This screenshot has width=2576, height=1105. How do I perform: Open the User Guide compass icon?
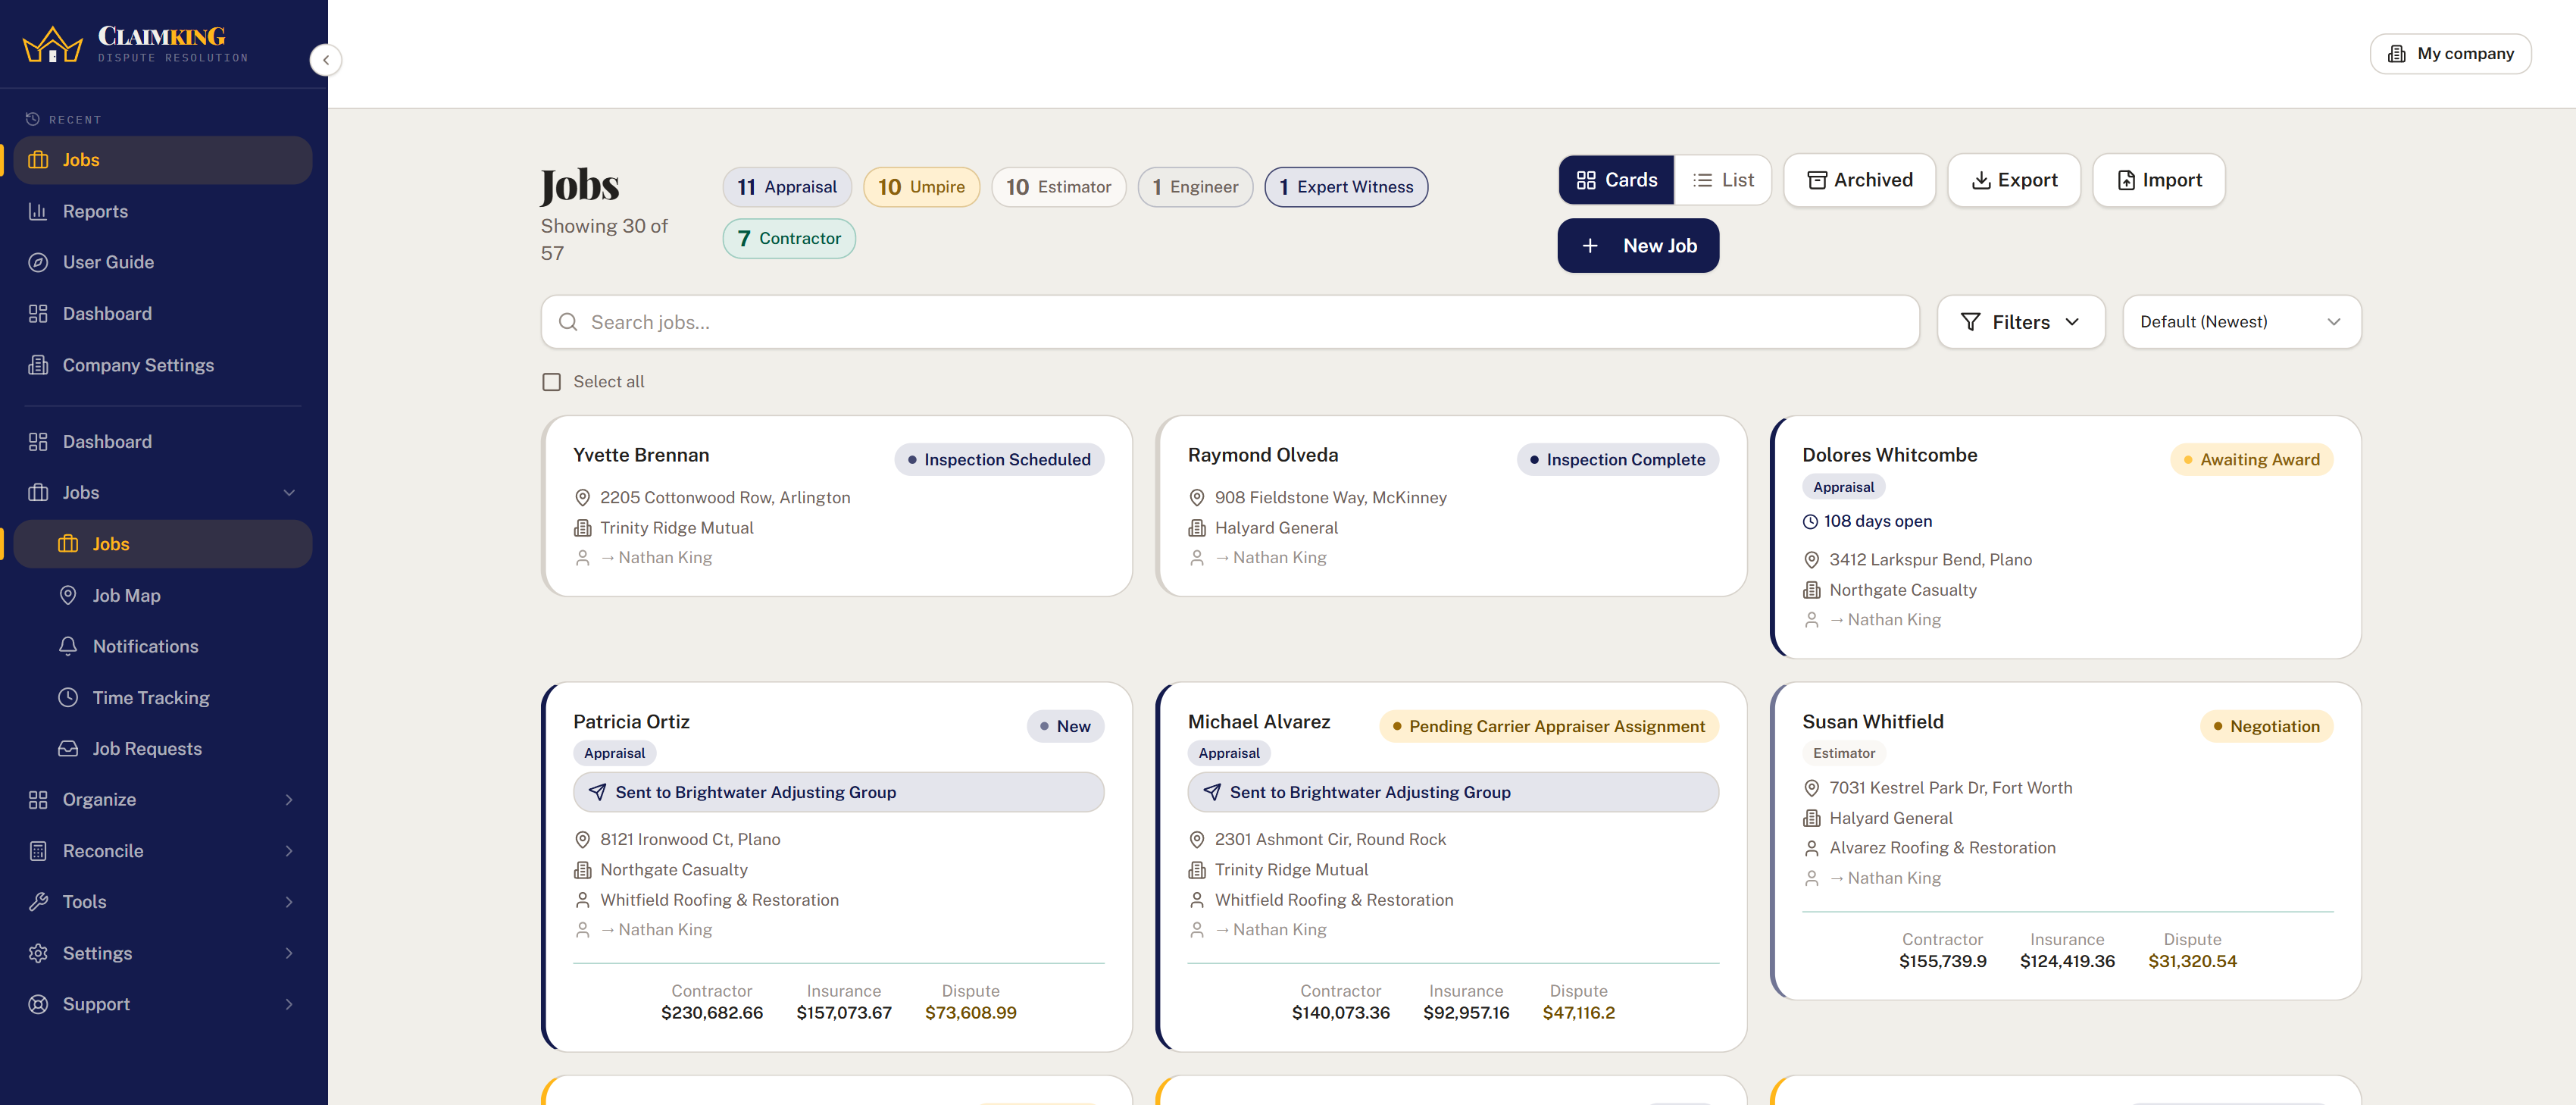pyautogui.click(x=38, y=262)
